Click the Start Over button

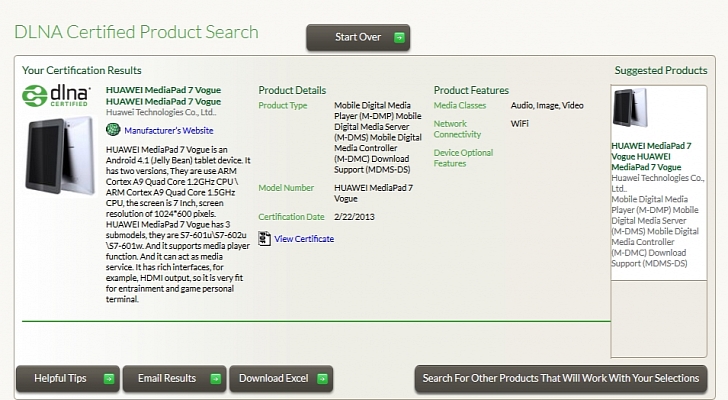pyautogui.click(x=358, y=38)
